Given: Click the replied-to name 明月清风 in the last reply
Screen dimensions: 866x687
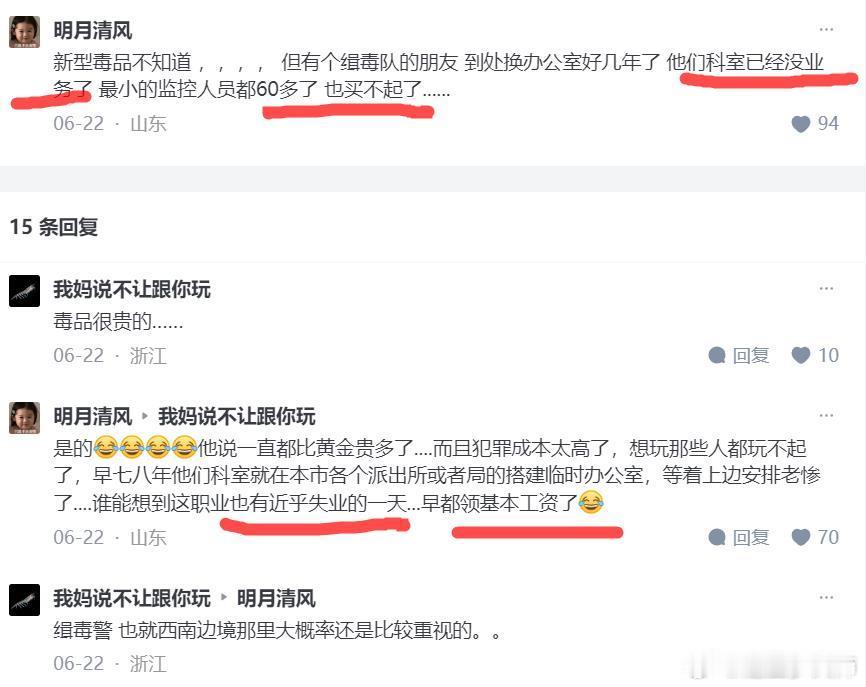Looking at the screenshot, I should 276,598.
